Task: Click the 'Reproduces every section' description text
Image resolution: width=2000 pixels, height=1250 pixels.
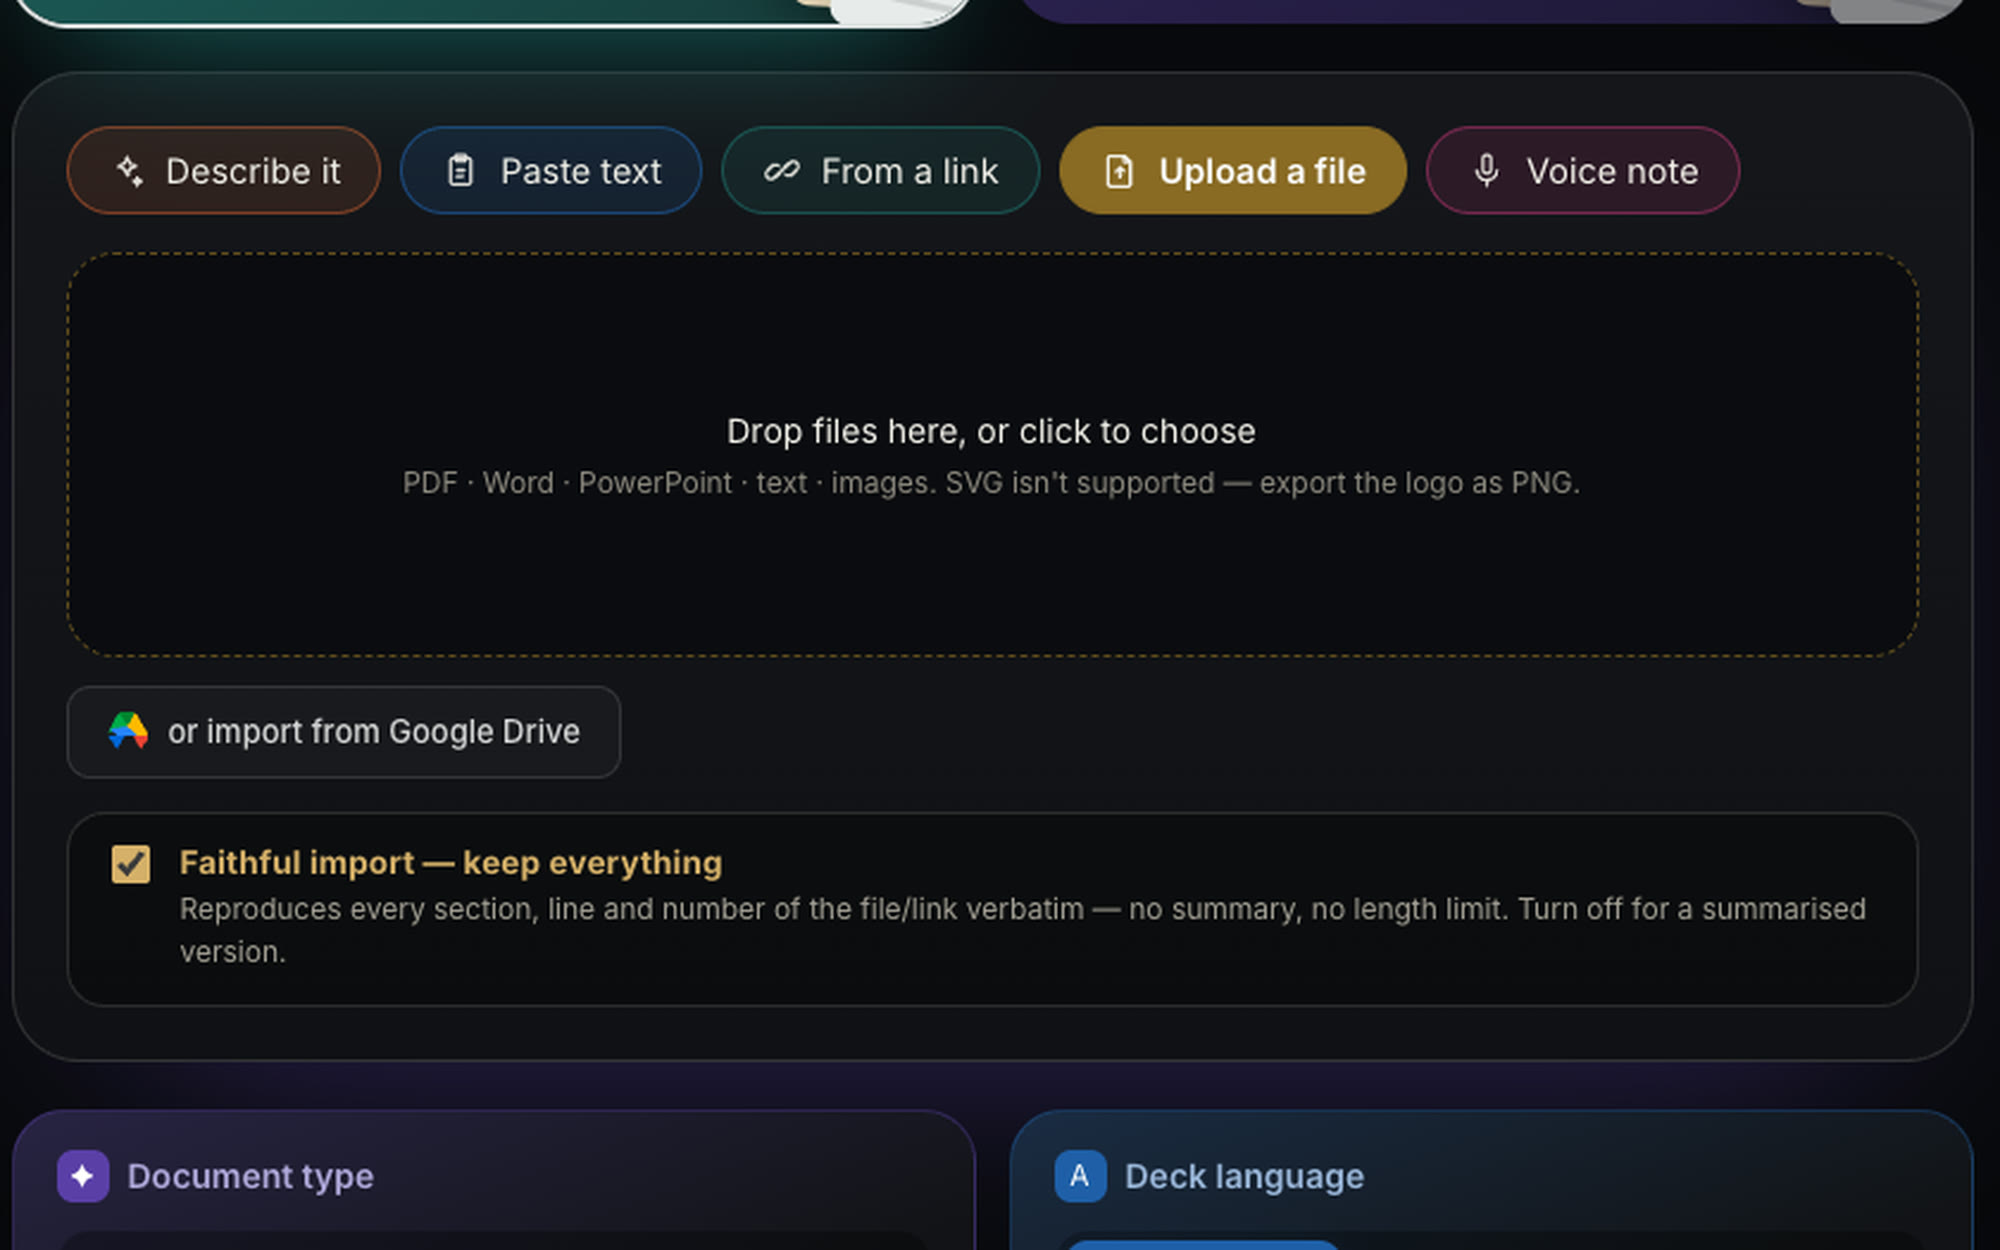Action: (x=1022, y=930)
